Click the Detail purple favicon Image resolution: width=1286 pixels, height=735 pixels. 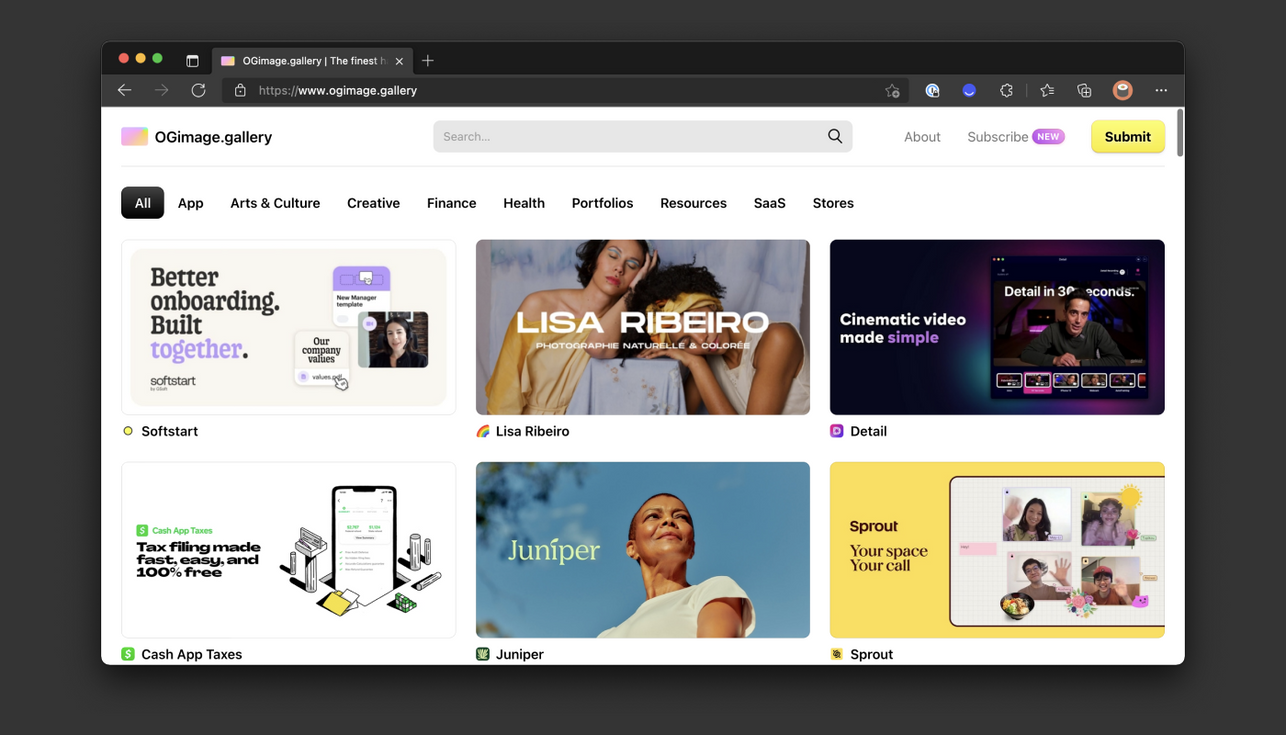click(x=837, y=431)
